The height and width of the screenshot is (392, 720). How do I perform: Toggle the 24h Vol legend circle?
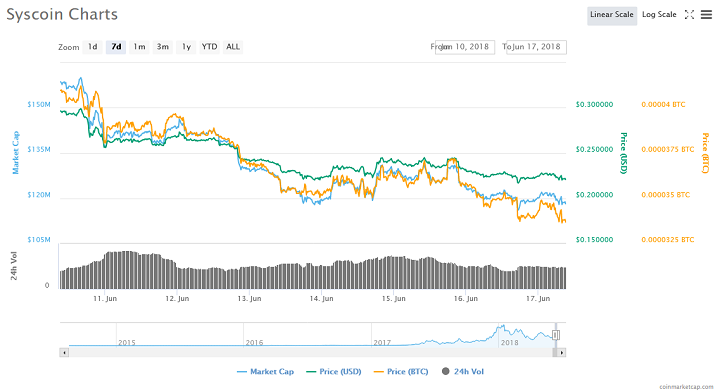(445, 371)
